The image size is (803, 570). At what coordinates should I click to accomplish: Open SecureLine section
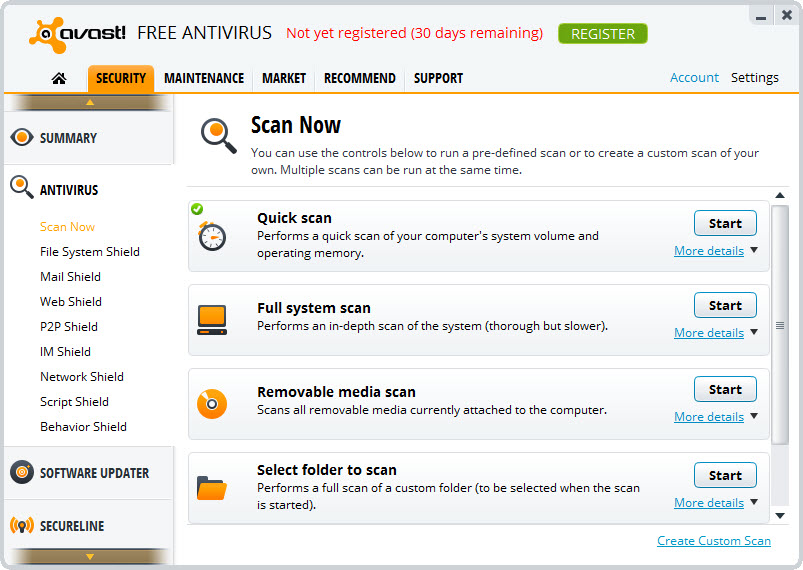tap(89, 525)
